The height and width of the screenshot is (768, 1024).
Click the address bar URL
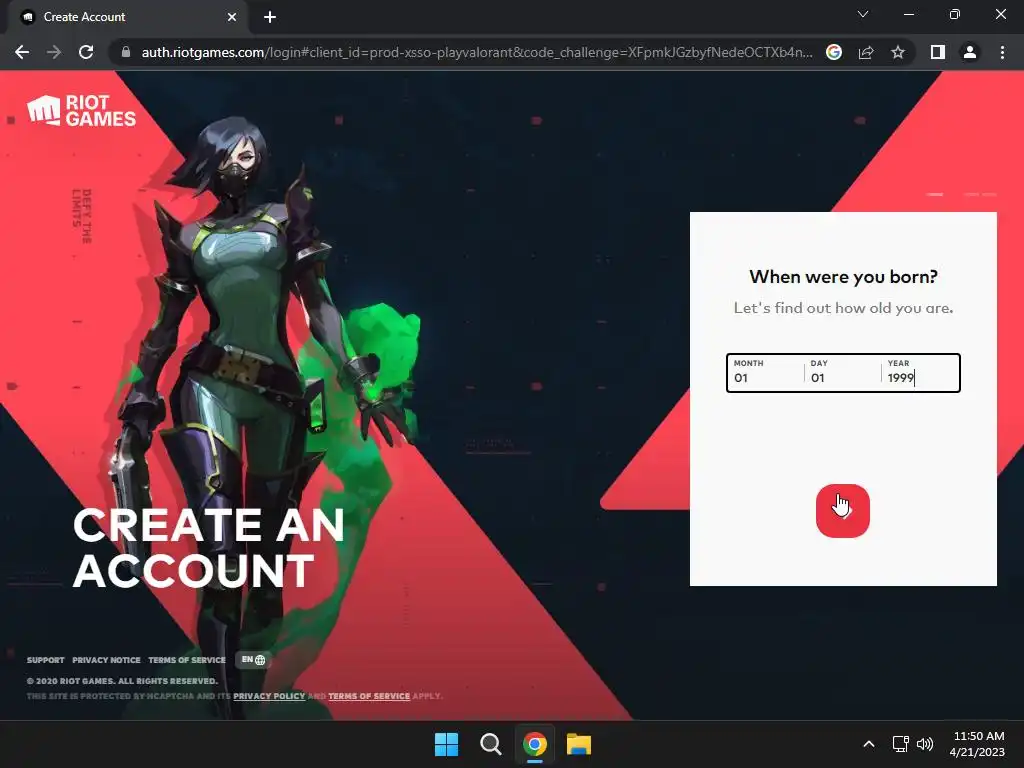tap(477, 52)
